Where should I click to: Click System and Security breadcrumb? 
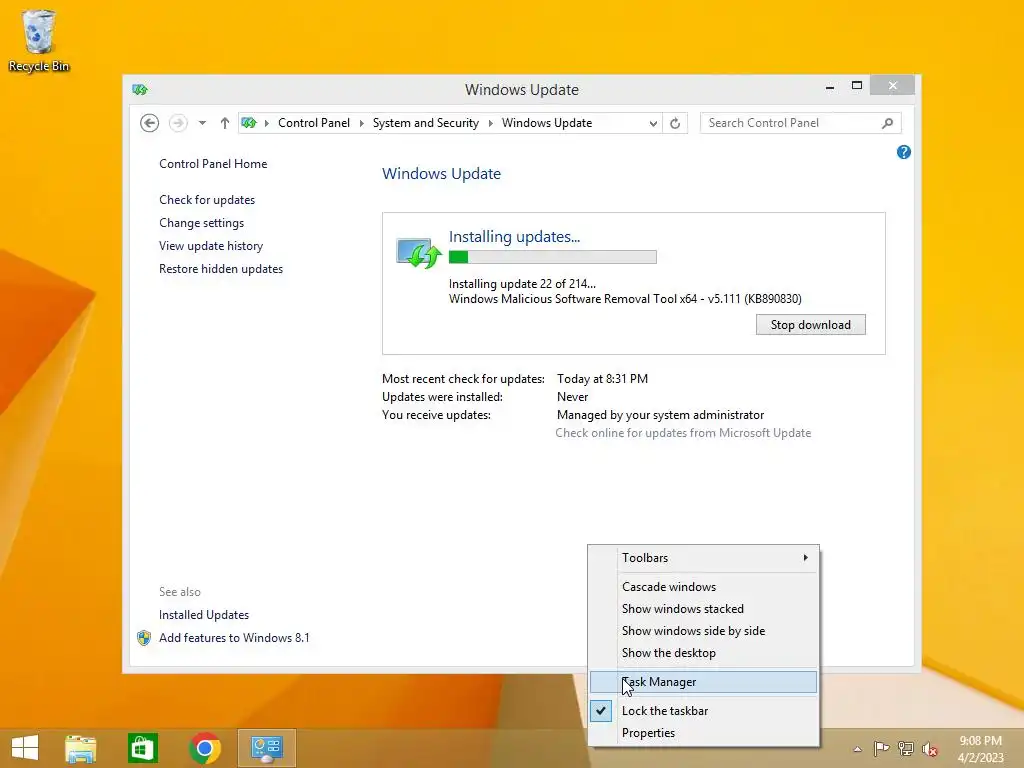click(x=425, y=123)
